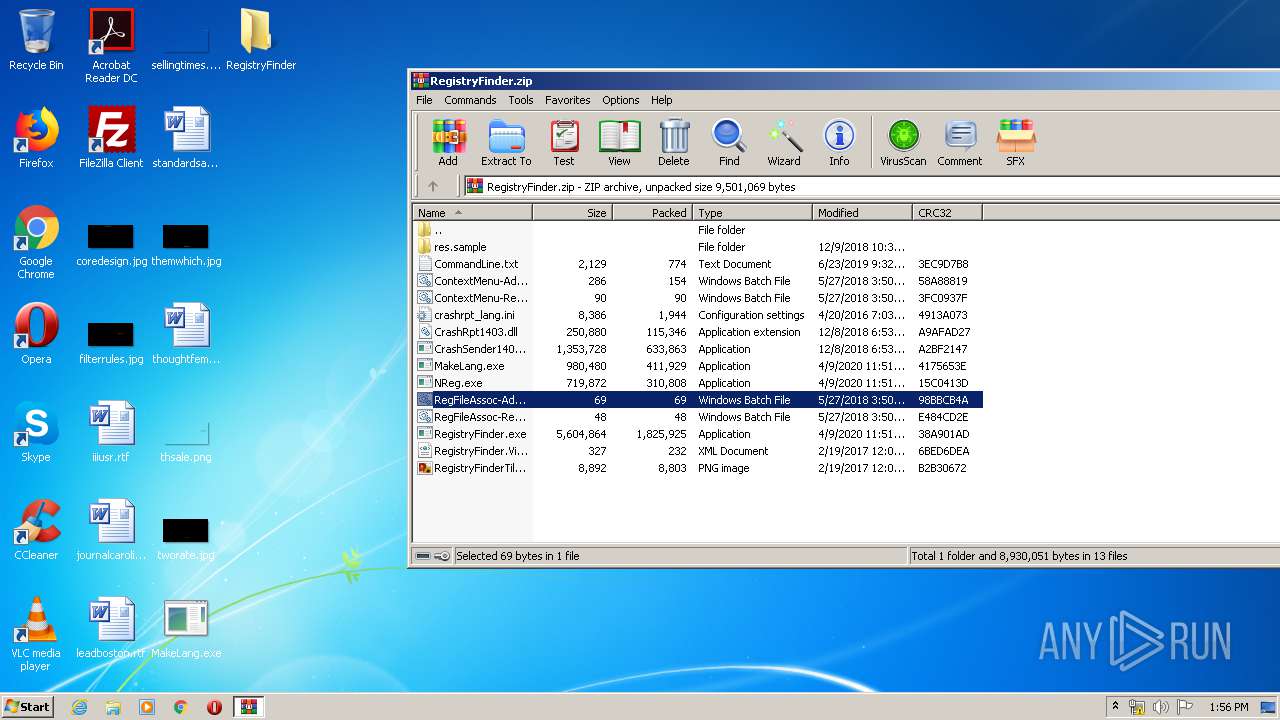The image size is (1280, 720).
Task: Launch CCleaner desktop icon
Action: pos(36,530)
